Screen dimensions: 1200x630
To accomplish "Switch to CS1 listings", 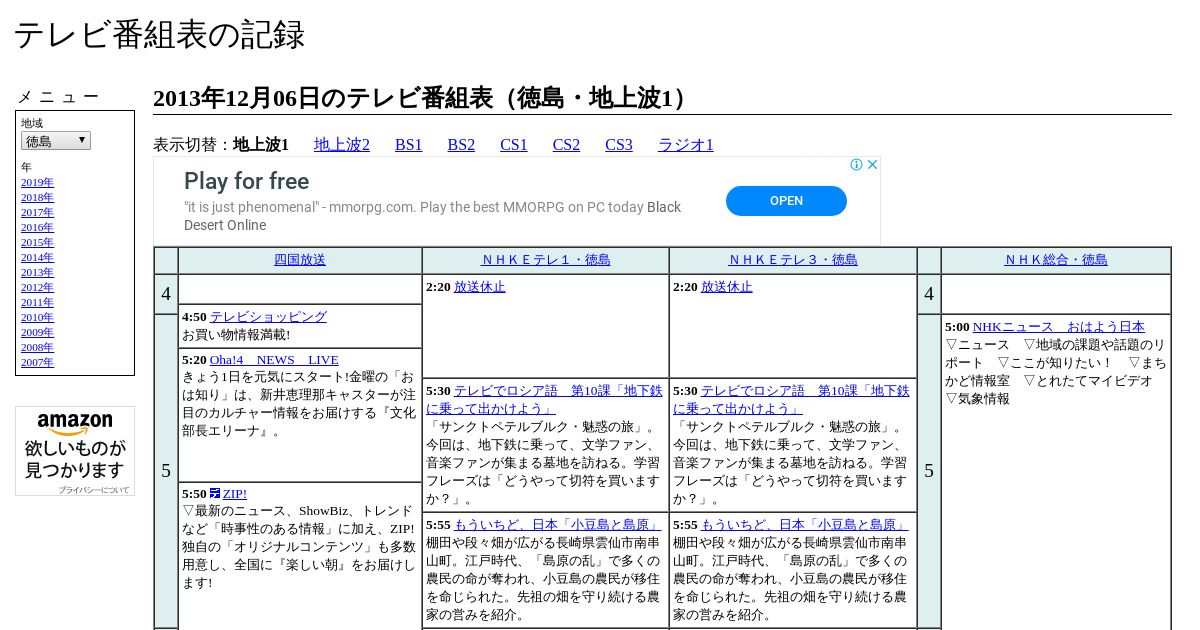I will [514, 145].
